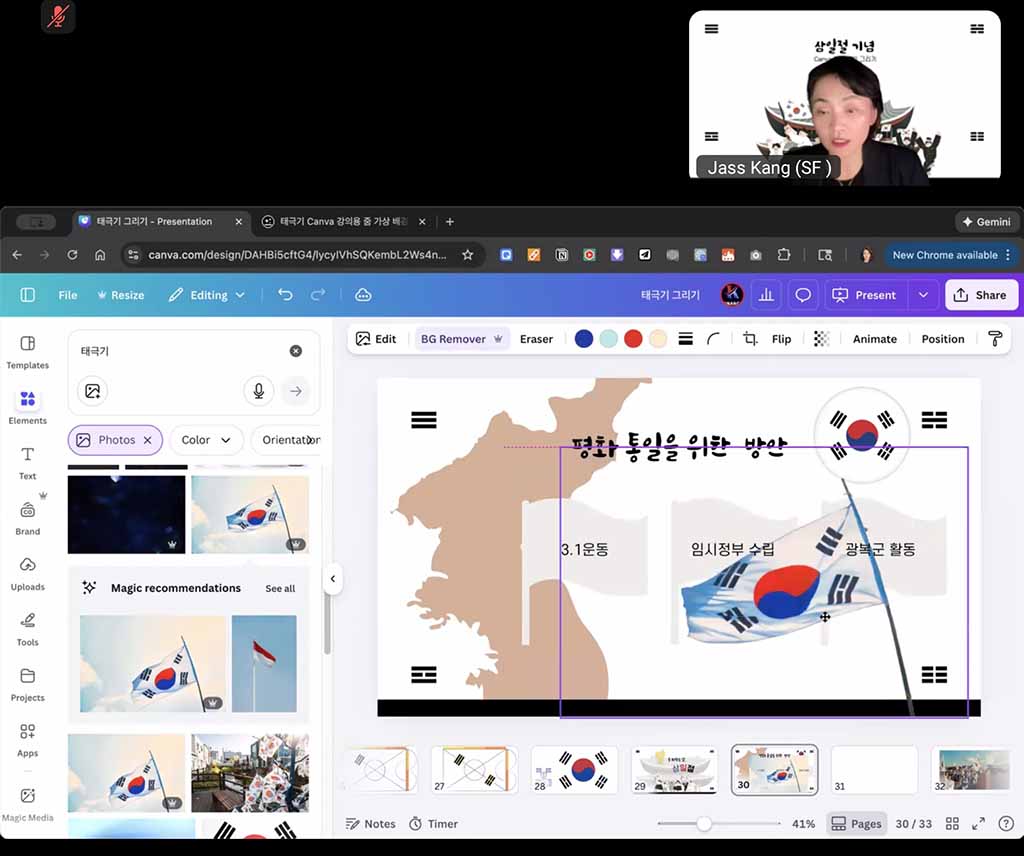Expand the Color filter dropdown

pyautogui.click(x=206, y=440)
